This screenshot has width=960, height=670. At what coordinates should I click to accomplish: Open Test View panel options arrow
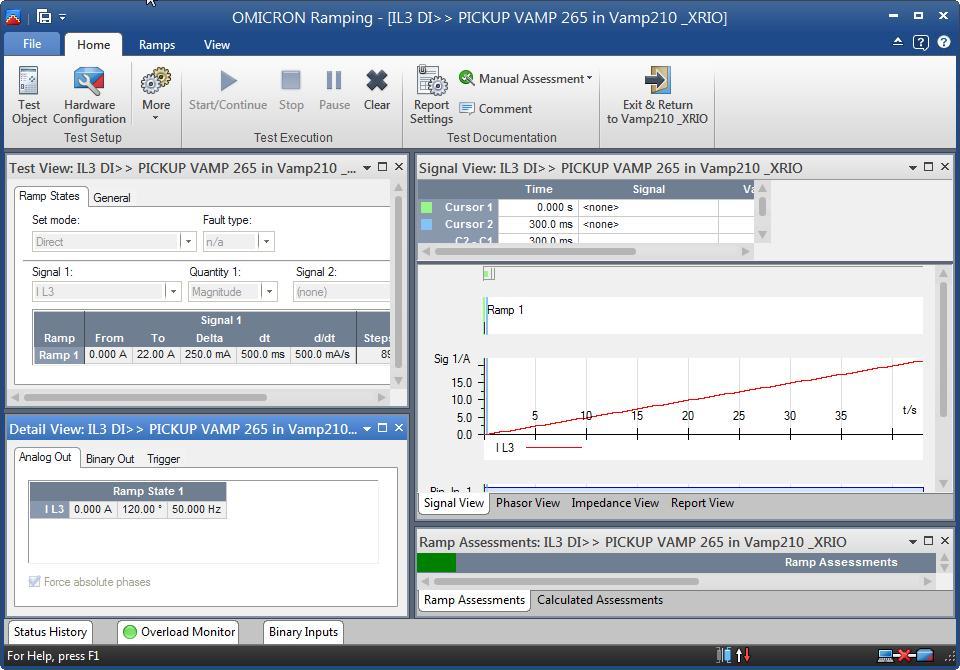pos(367,168)
